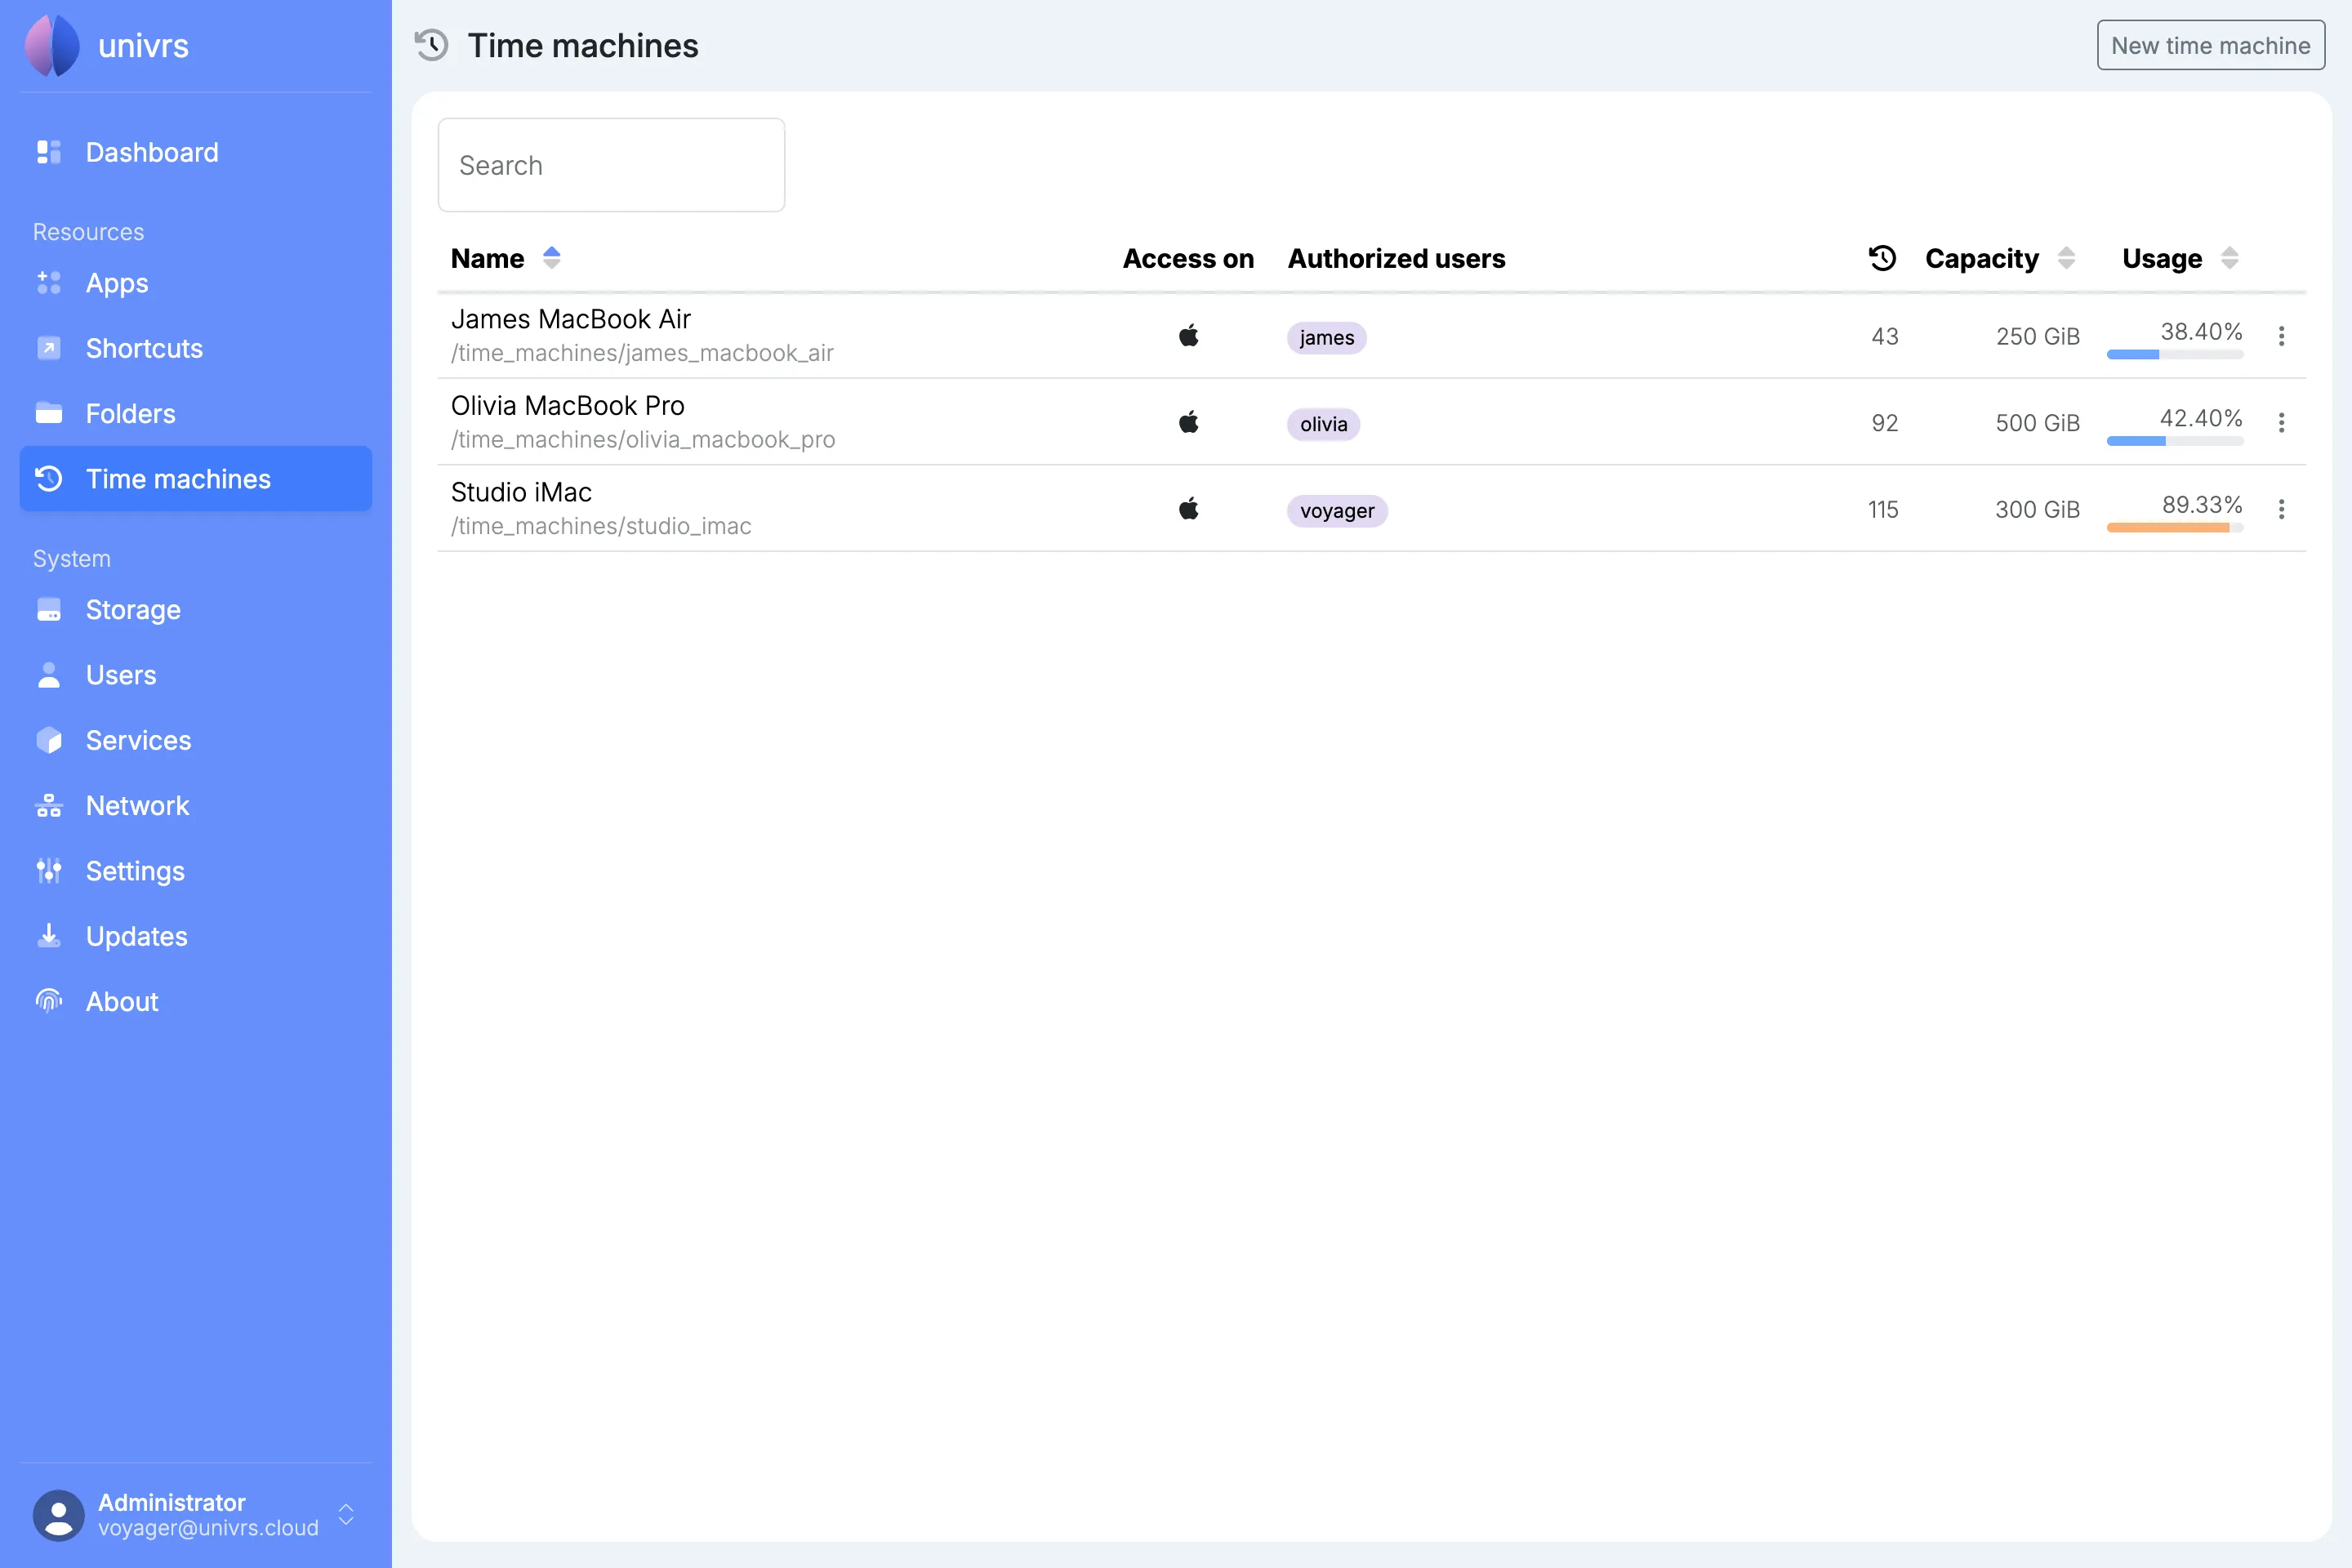
Task: Click snapshot count 115
Action: point(1883,509)
